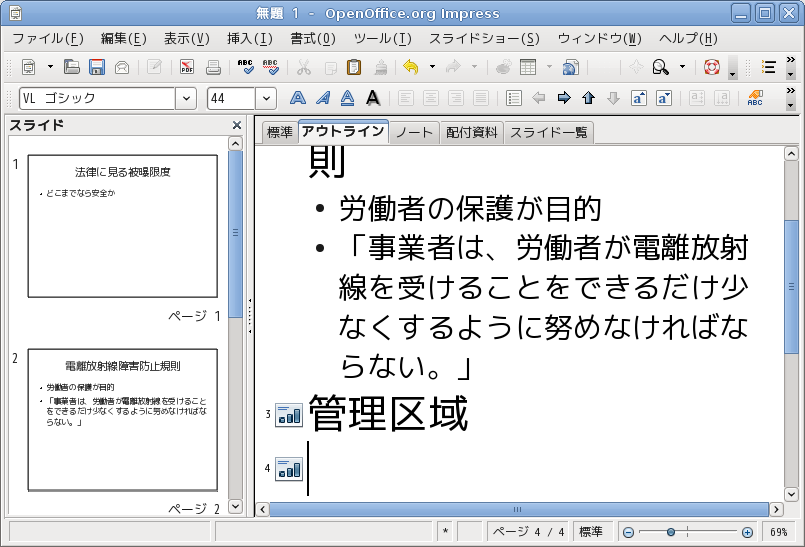The height and width of the screenshot is (547, 805).
Task: Click the Demote right arrow icon
Action: click(564, 98)
